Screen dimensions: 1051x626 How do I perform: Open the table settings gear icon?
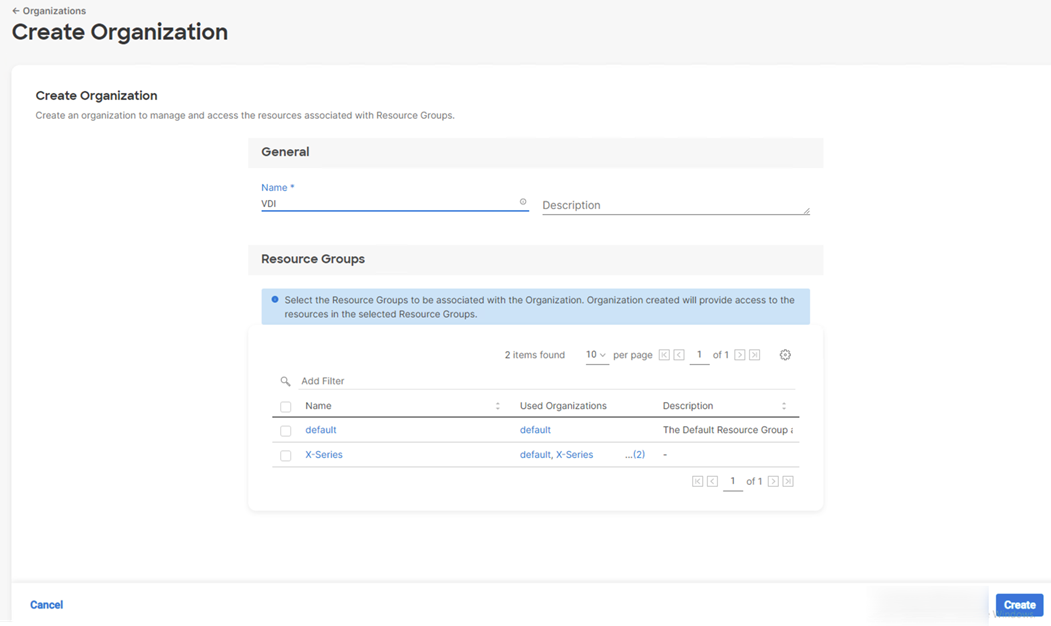(x=785, y=355)
